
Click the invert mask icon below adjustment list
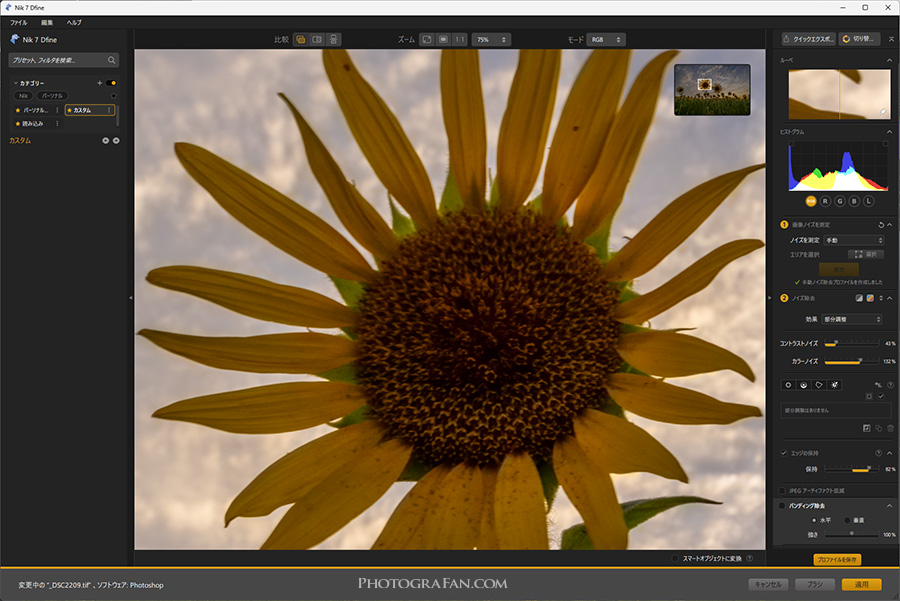coord(867,428)
